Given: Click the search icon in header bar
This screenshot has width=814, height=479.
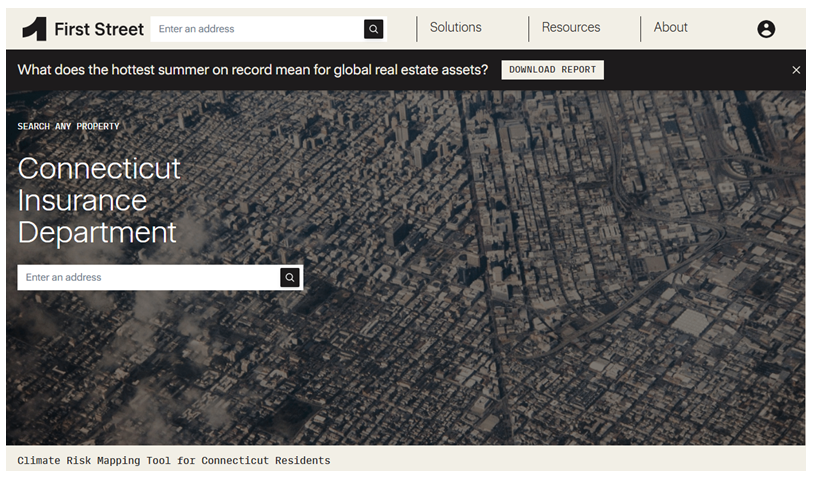Looking at the screenshot, I should (373, 29).
